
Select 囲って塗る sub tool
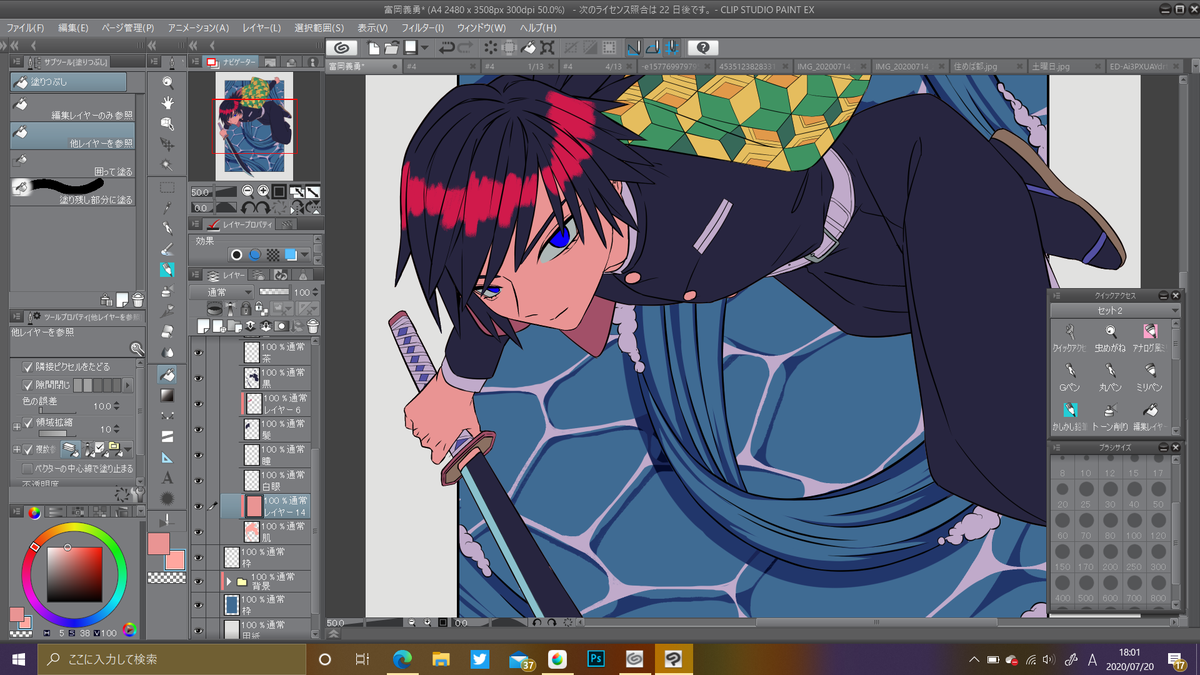[70, 163]
